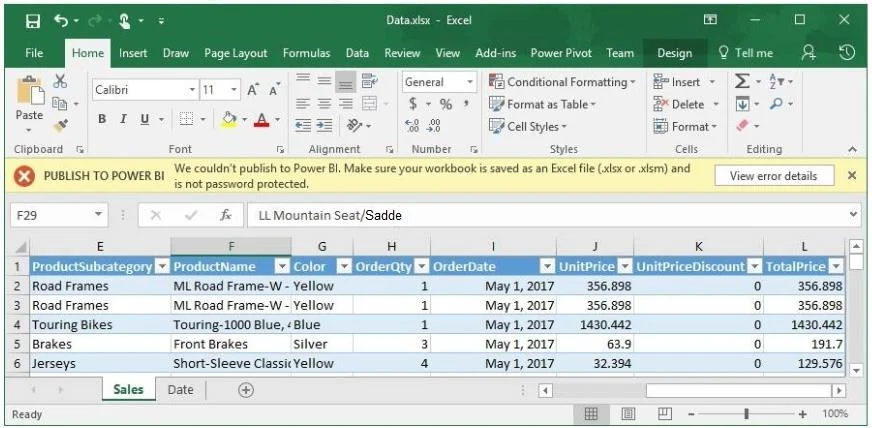Viewport: 872px width, 428px height.
Task: Switch to Page Layout view in status bar
Action: point(628,414)
